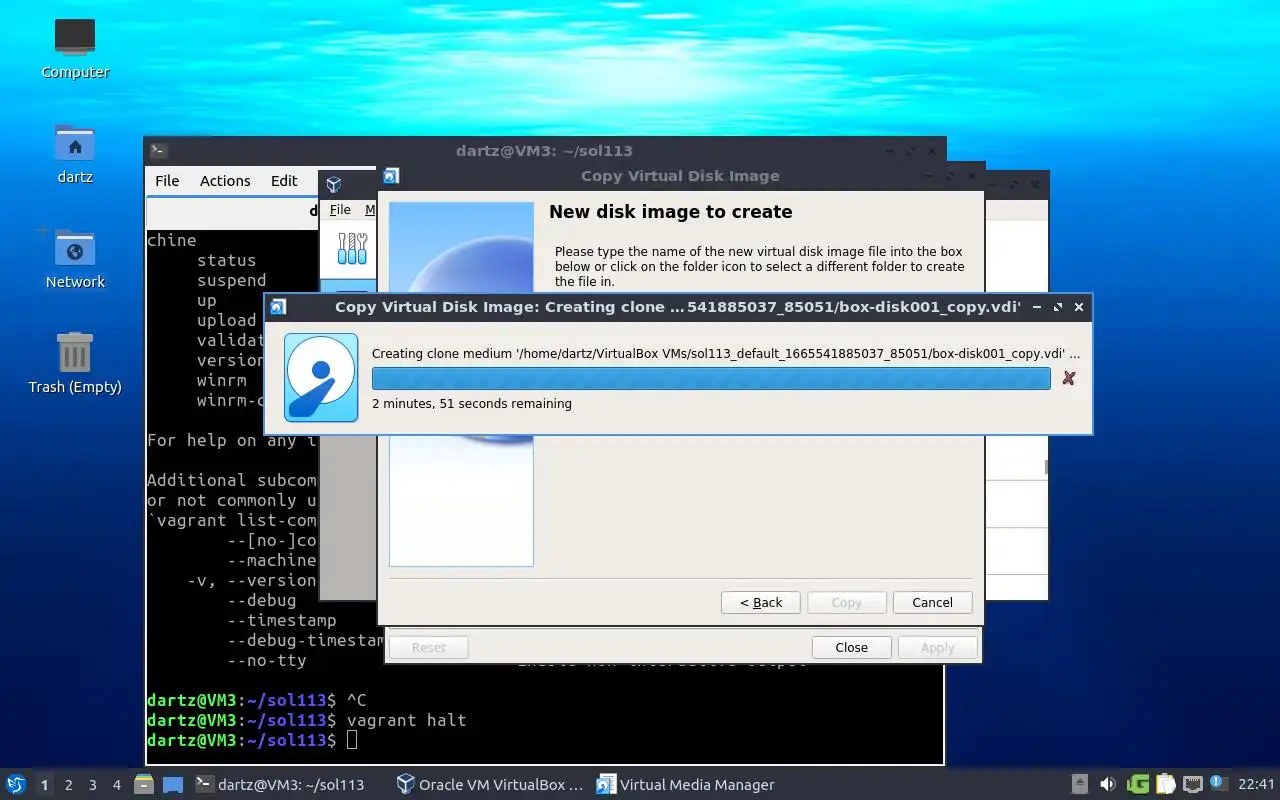Click the '2 minutes, 51 seconds remaining' text
This screenshot has width=1280, height=800.
[472, 404]
